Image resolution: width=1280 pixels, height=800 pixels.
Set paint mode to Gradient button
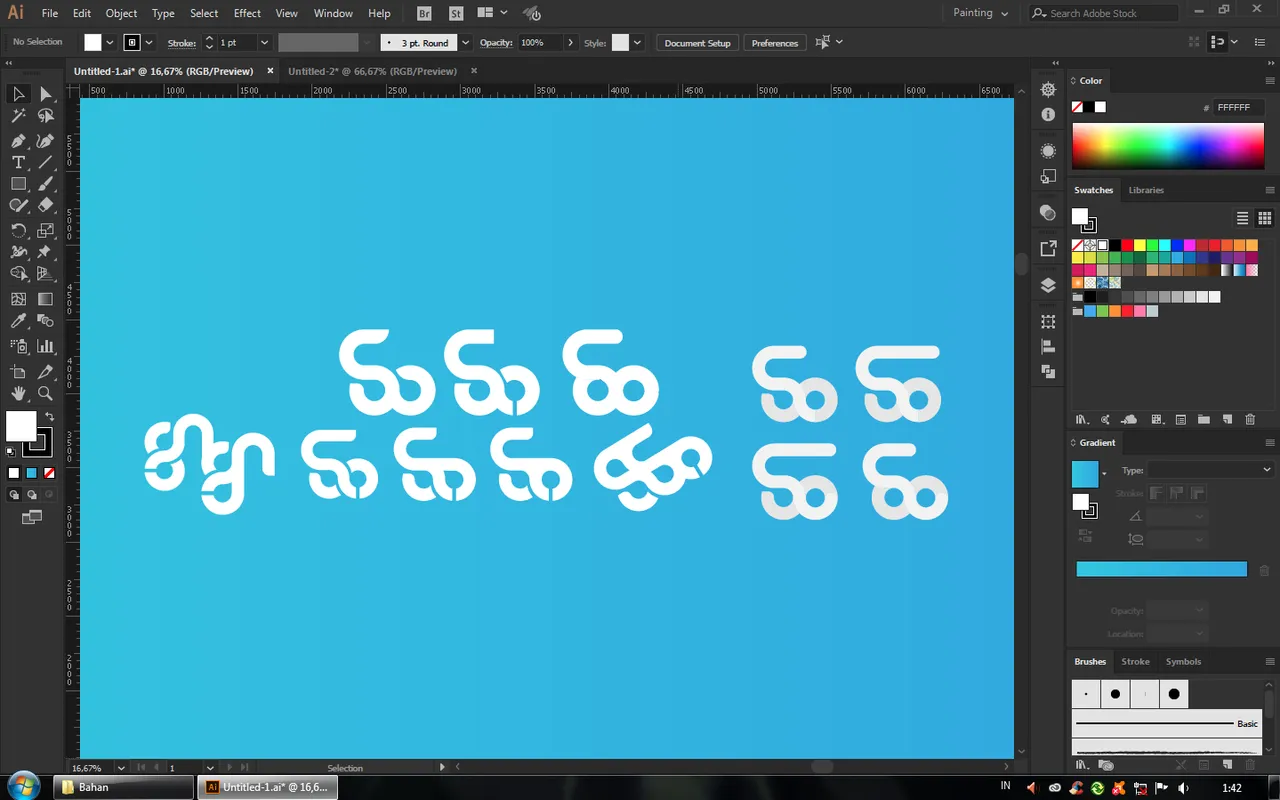(x=32, y=473)
